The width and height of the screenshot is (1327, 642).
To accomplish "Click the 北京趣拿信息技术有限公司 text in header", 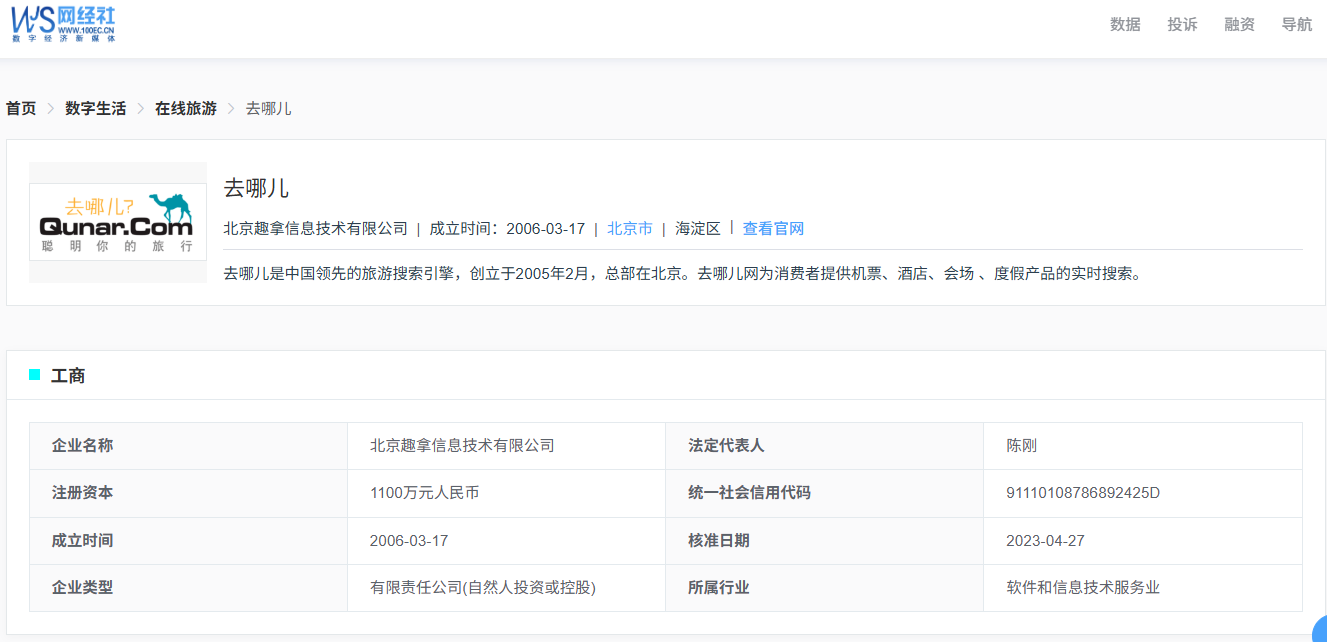I will click(316, 228).
